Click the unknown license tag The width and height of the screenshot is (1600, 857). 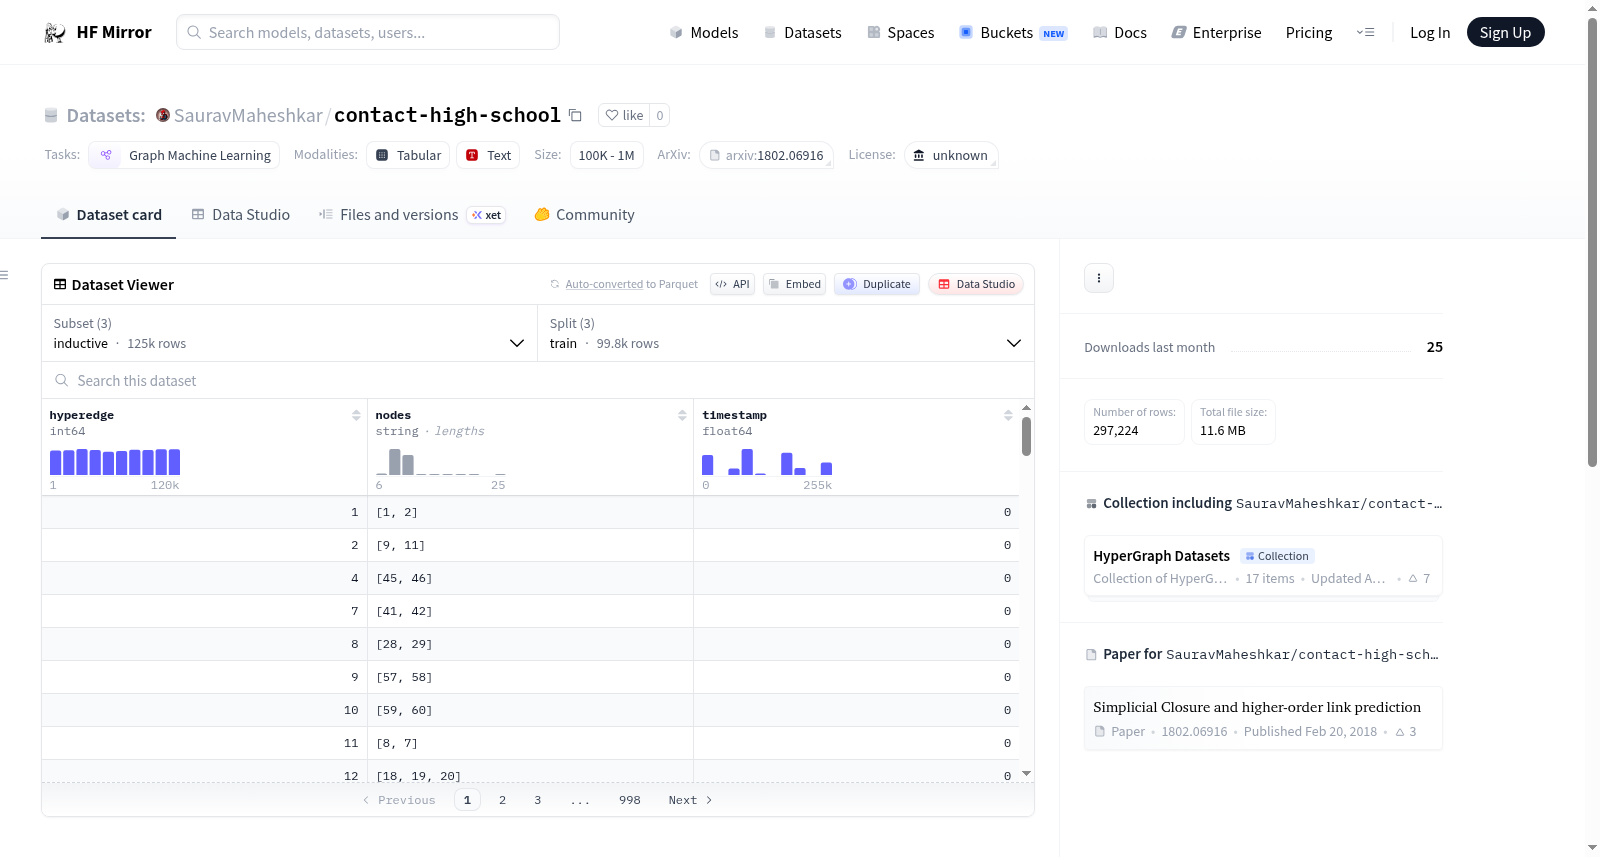[x=951, y=155]
